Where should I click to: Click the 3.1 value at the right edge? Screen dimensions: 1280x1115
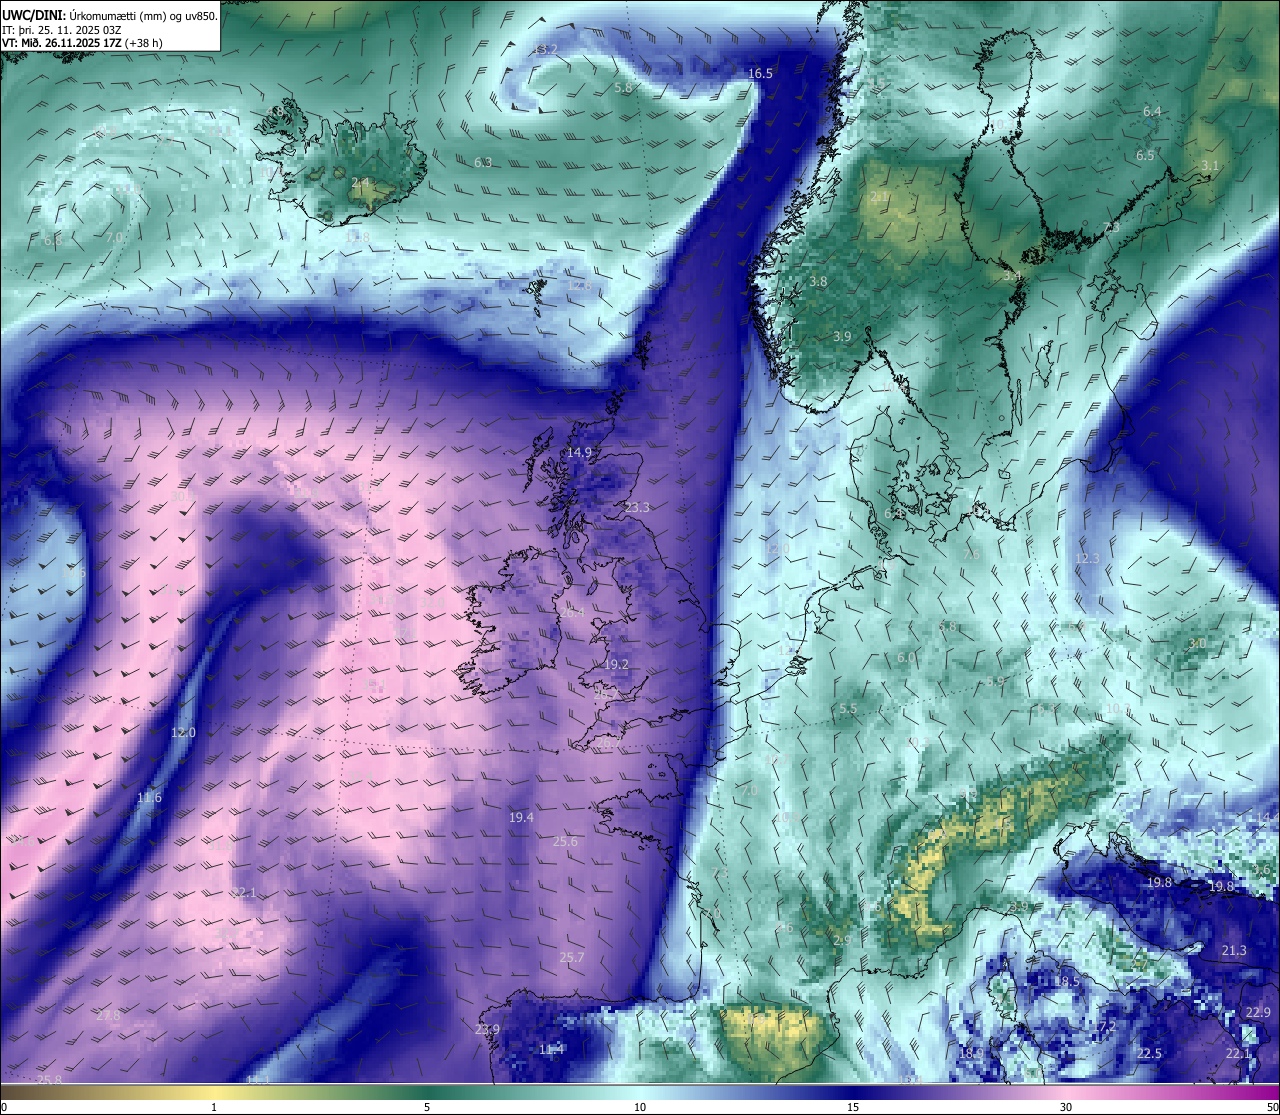click(1210, 166)
